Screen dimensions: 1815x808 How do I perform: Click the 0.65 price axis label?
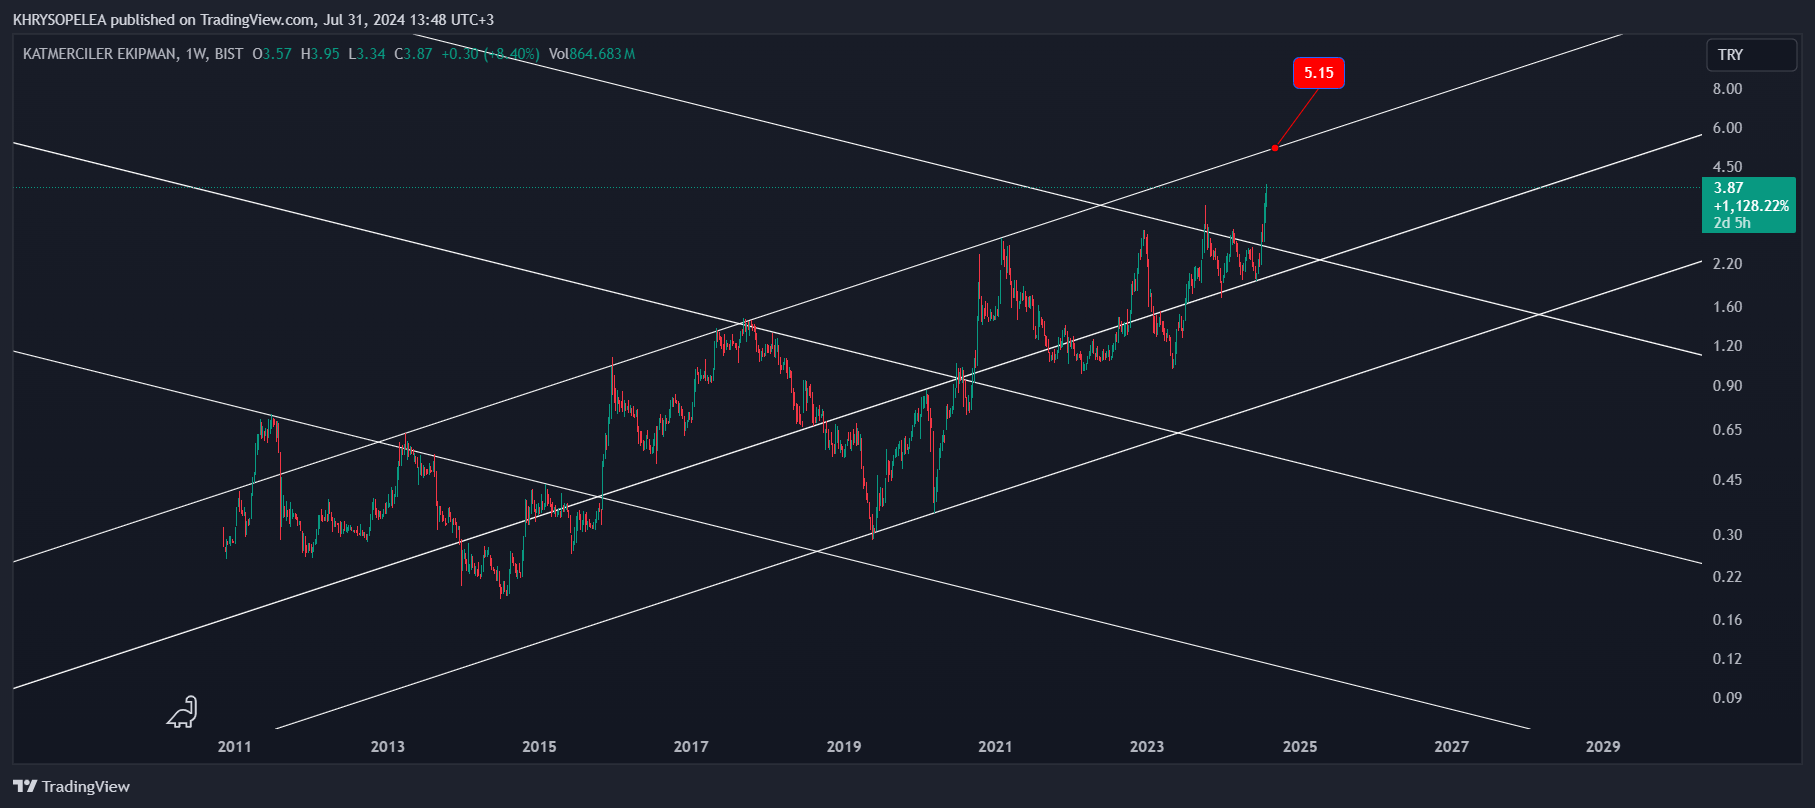point(1728,430)
